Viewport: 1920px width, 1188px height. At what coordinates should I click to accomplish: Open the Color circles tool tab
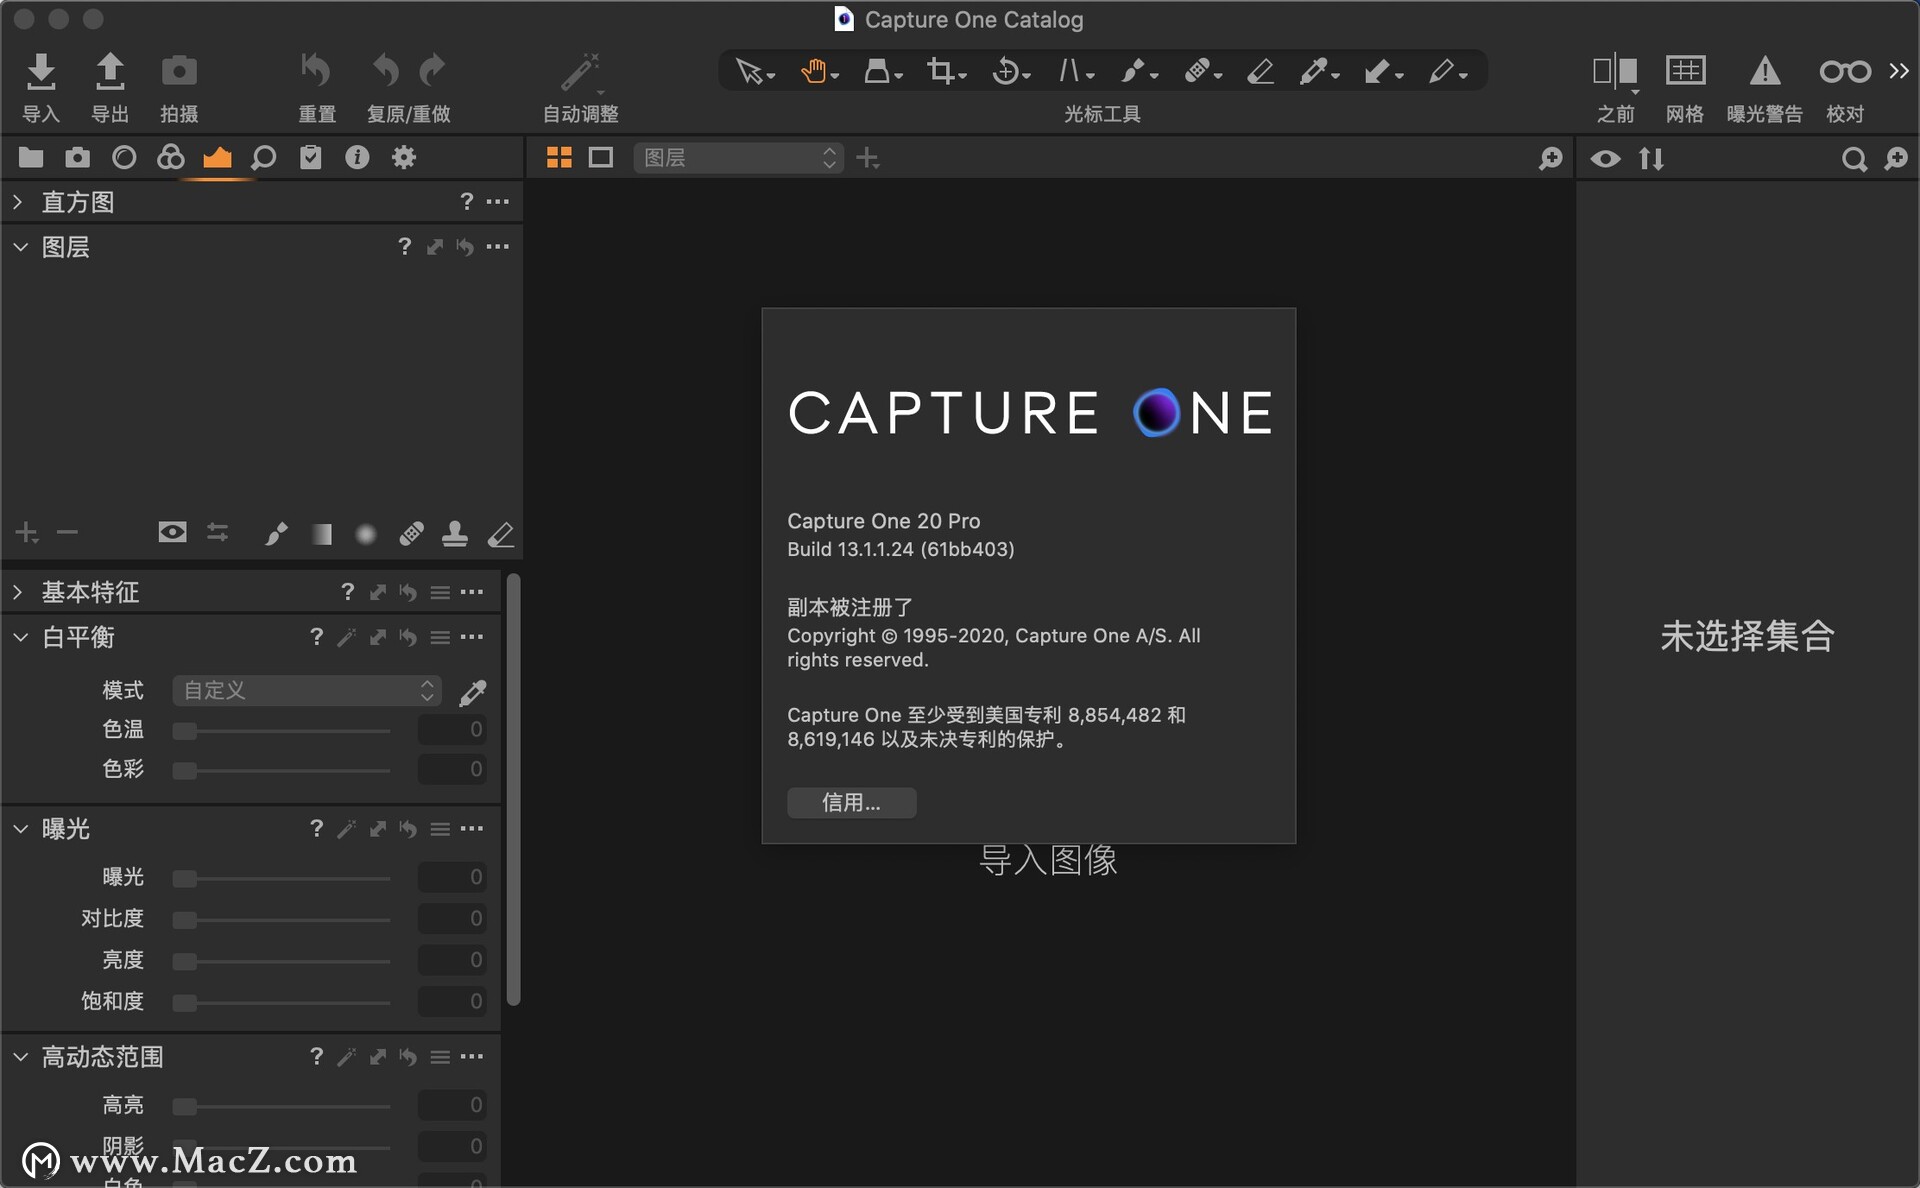point(171,157)
